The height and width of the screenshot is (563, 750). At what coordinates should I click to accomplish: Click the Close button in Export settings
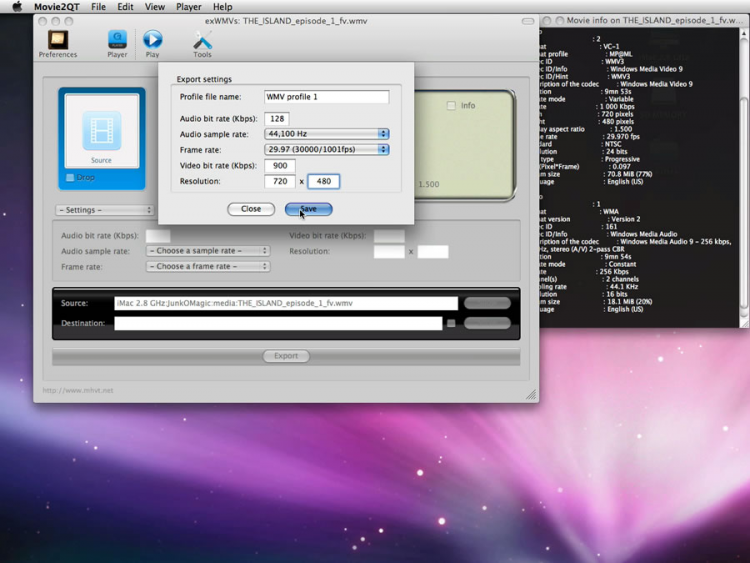coord(251,209)
